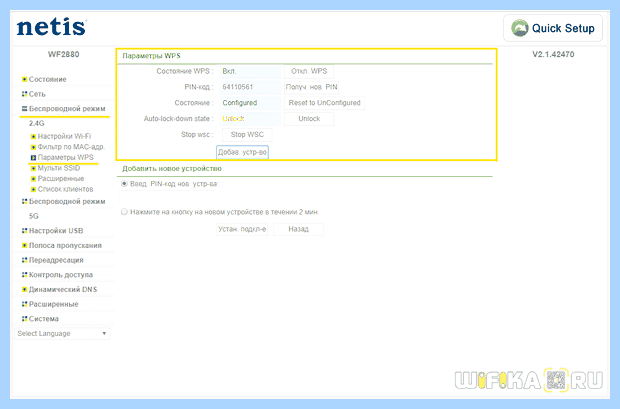Click the Unlock button
The width and height of the screenshot is (620, 409).
[x=309, y=119]
